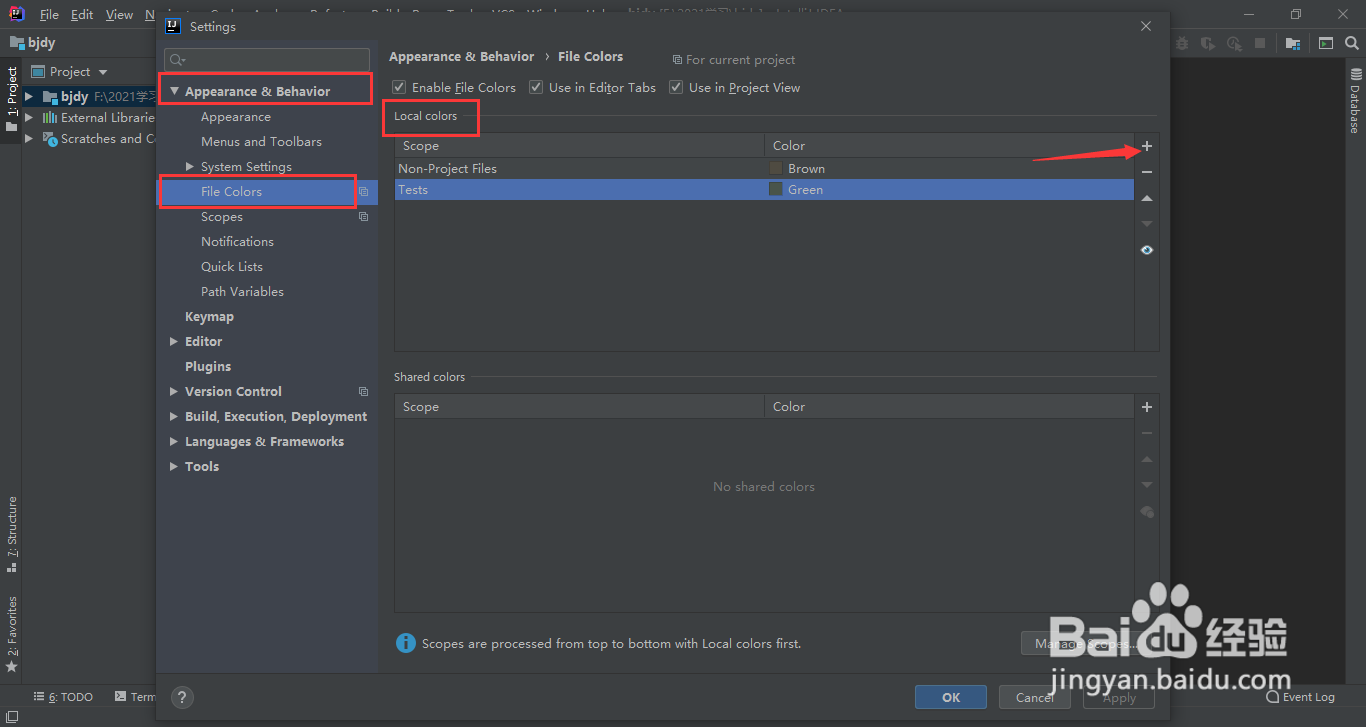1366x727 pixels.
Task: Open the File menu
Action: point(49,15)
